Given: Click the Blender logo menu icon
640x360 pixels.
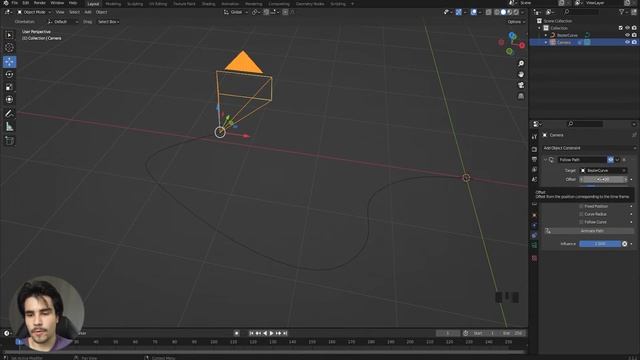Looking at the screenshot, I should point(6,3).
